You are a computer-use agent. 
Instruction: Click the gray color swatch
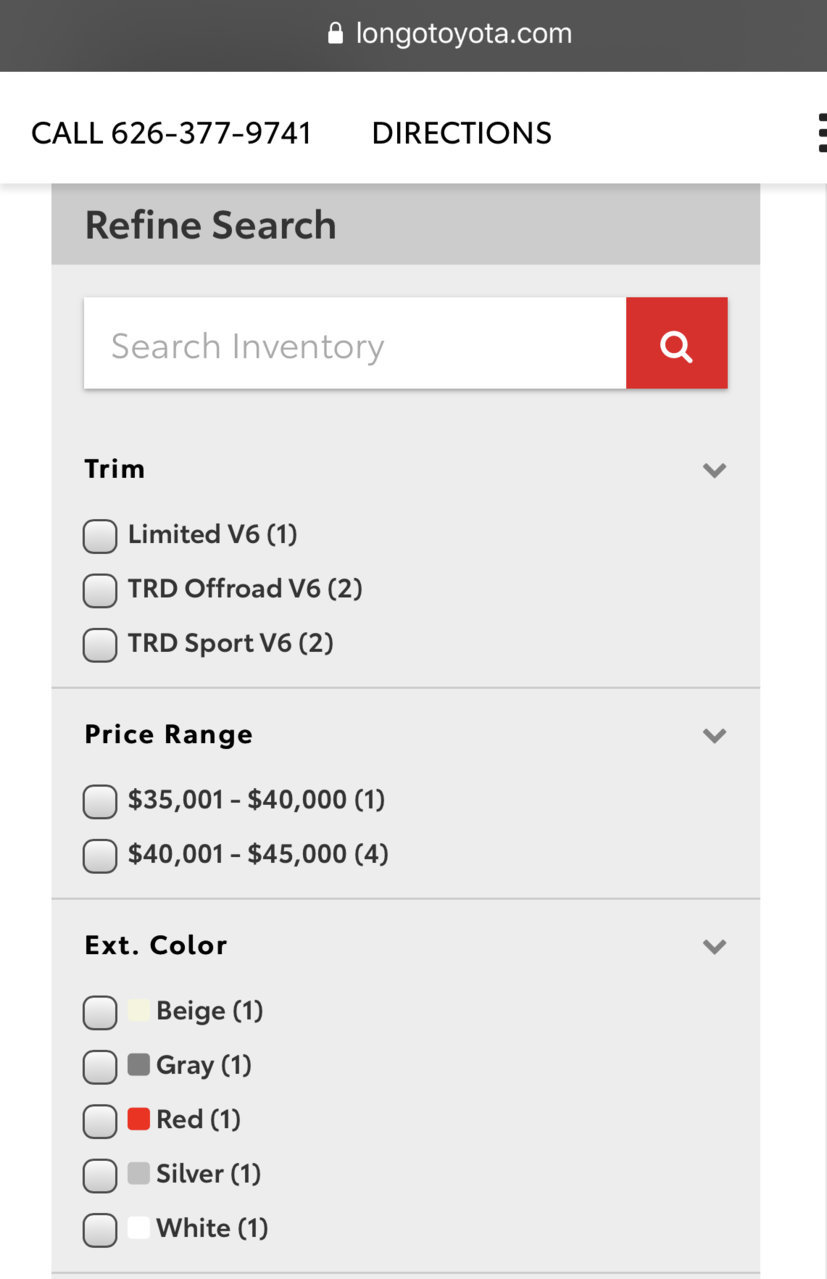click(138, 1065)
